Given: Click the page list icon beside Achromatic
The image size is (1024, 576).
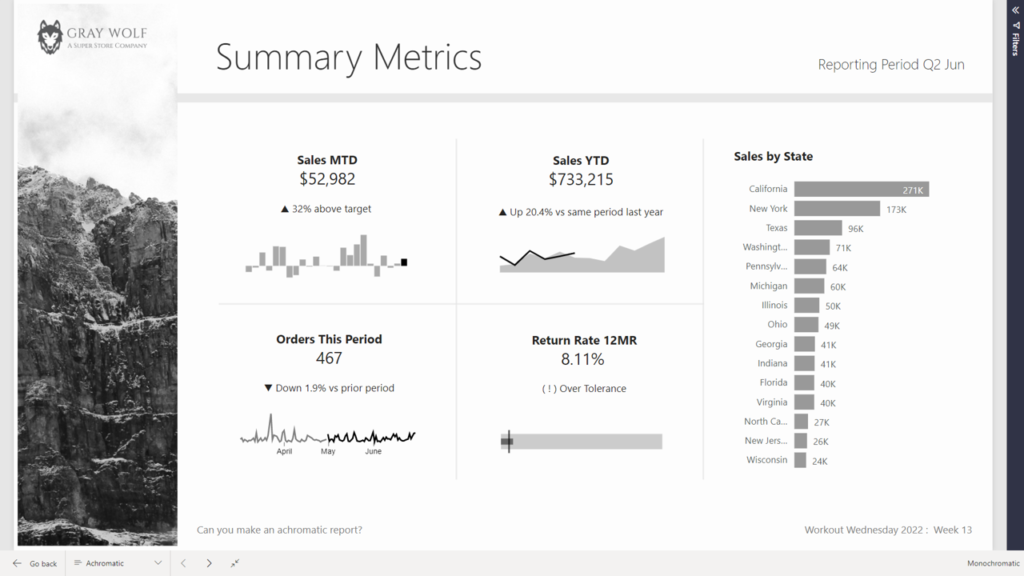Looking at the screenshot, I should [x=77, y=563].
